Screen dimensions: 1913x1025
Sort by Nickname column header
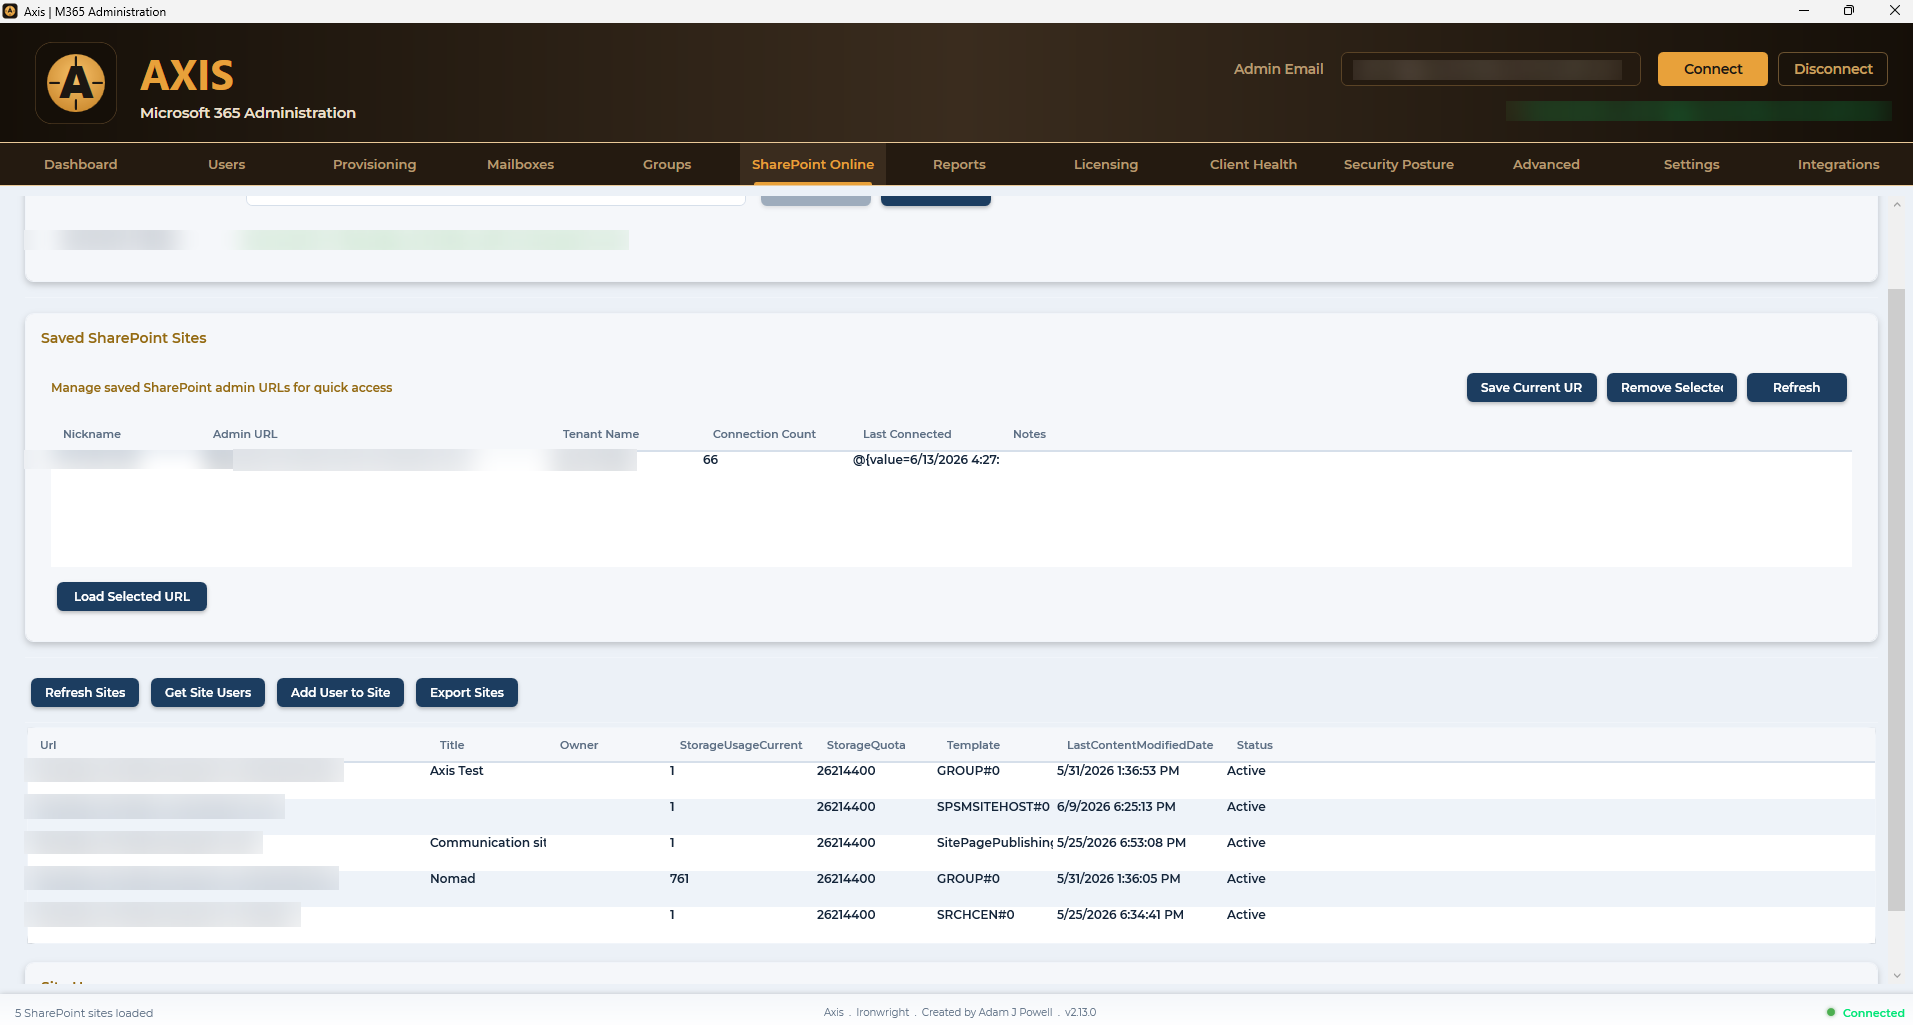point(92,434)
